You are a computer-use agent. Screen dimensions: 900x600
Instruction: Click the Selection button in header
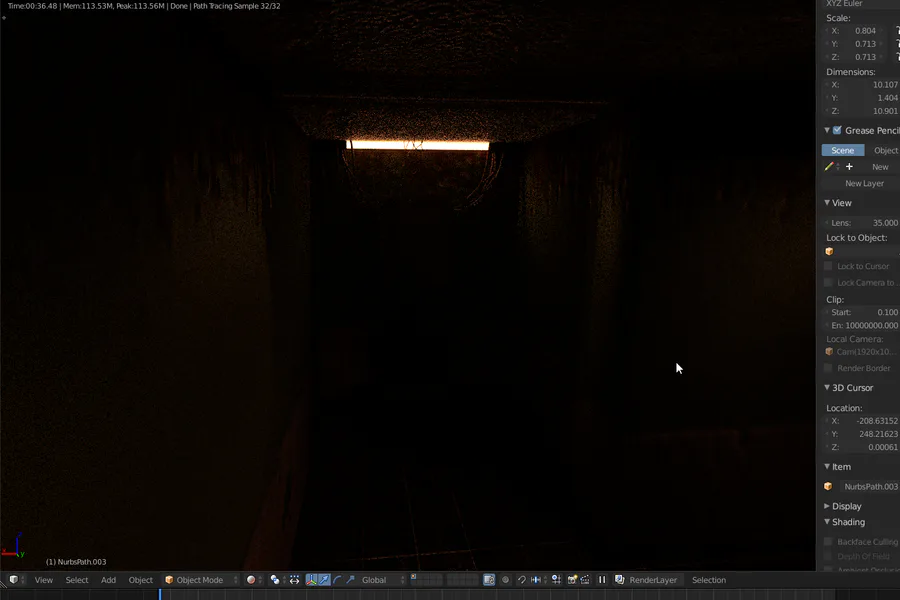[x=709, y=580]
